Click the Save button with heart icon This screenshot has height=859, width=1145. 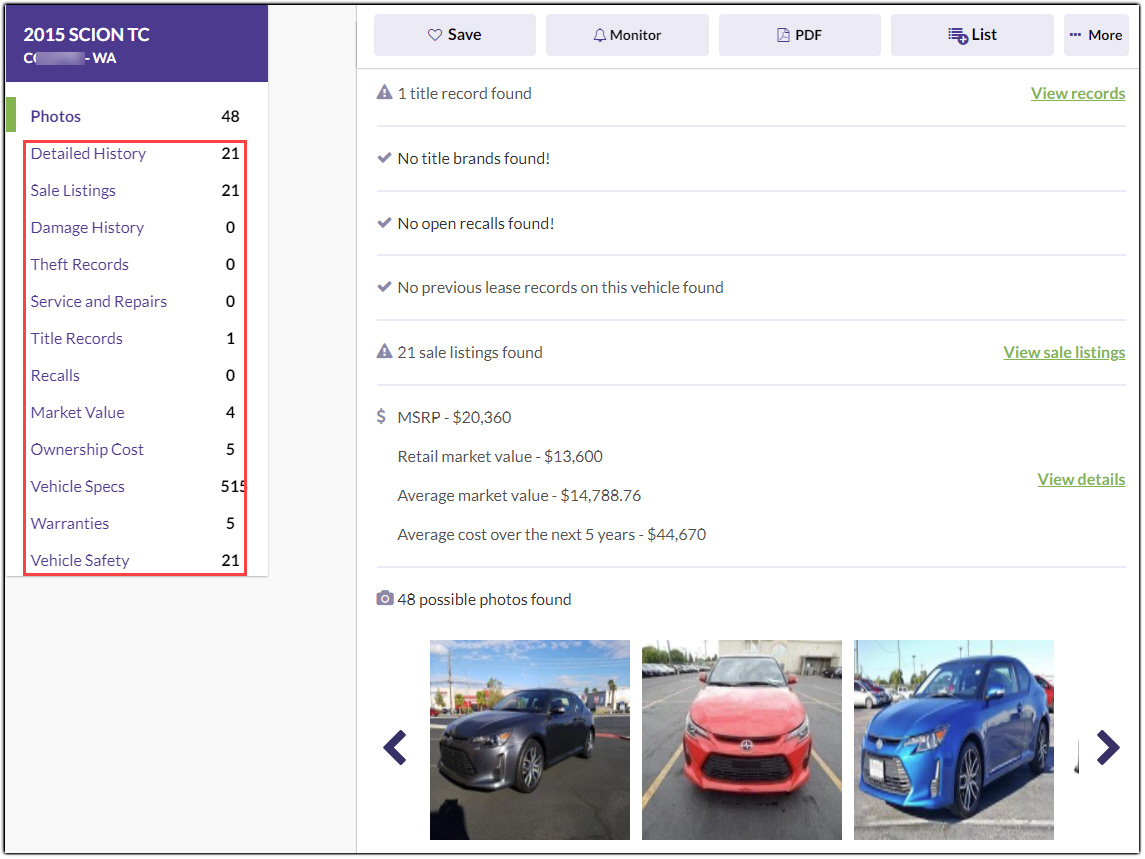454,35
